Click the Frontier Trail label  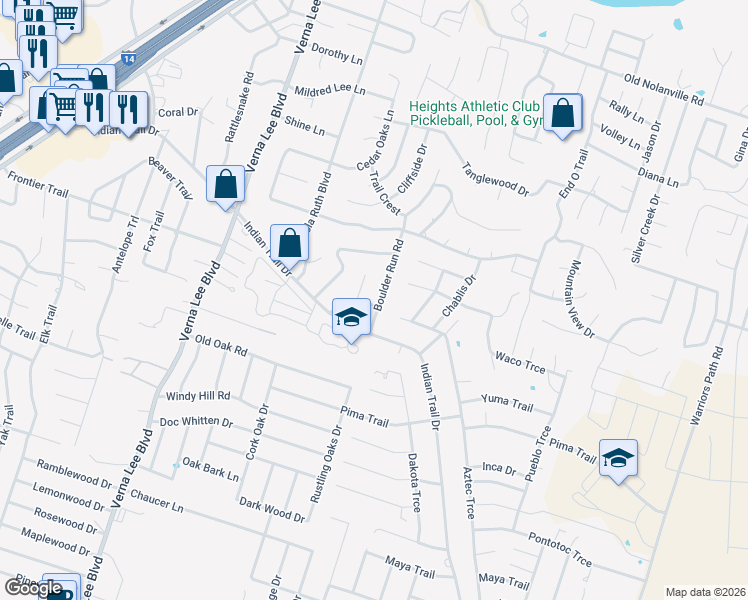[38, 185]
